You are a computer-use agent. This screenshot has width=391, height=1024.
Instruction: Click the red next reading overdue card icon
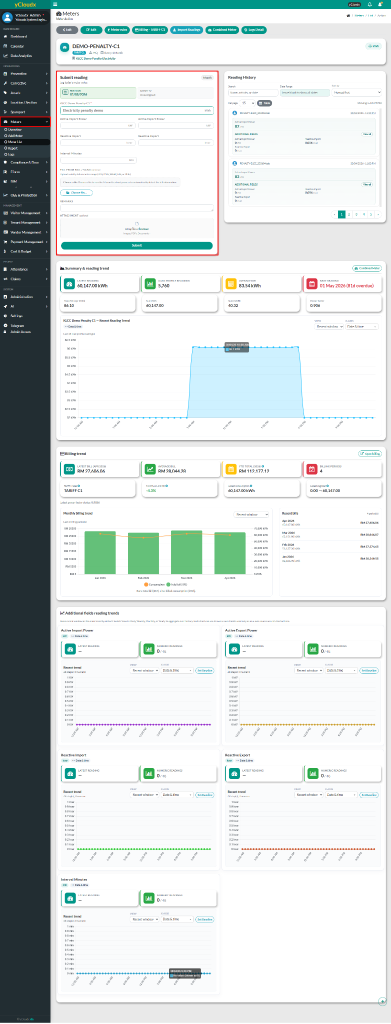(312, 283)
